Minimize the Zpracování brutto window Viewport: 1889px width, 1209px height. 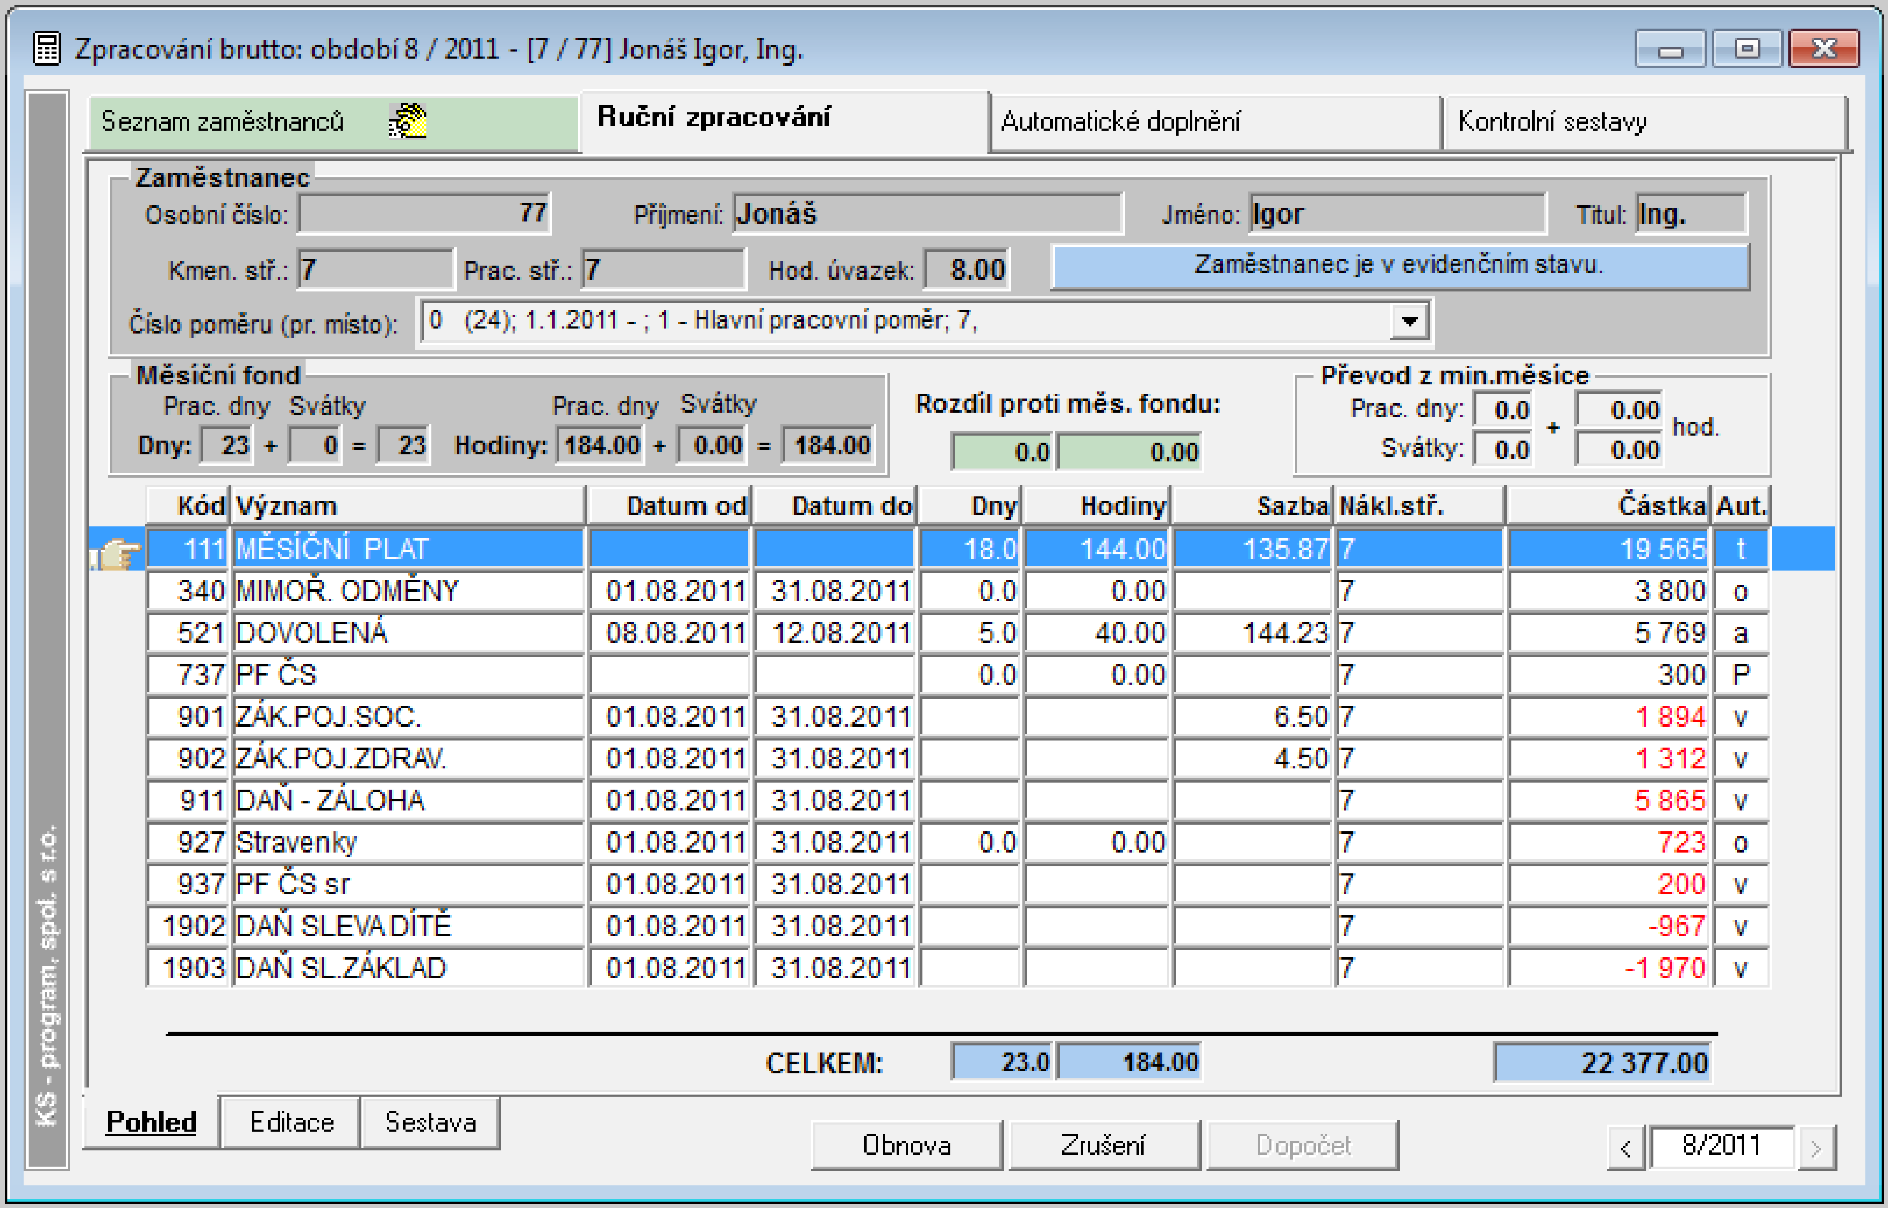(1671, 49)
